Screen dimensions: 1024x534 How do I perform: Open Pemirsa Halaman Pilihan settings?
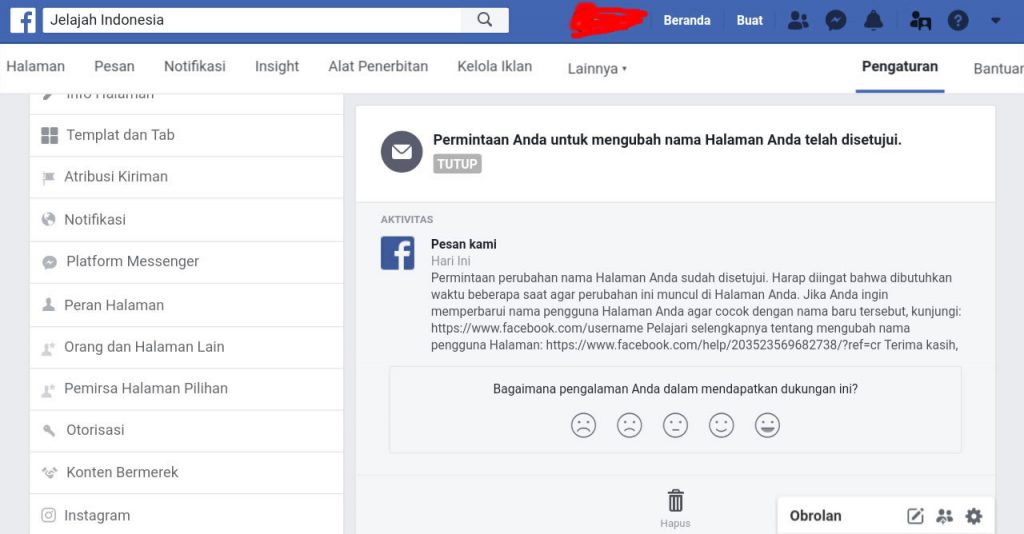pos(186,389)
